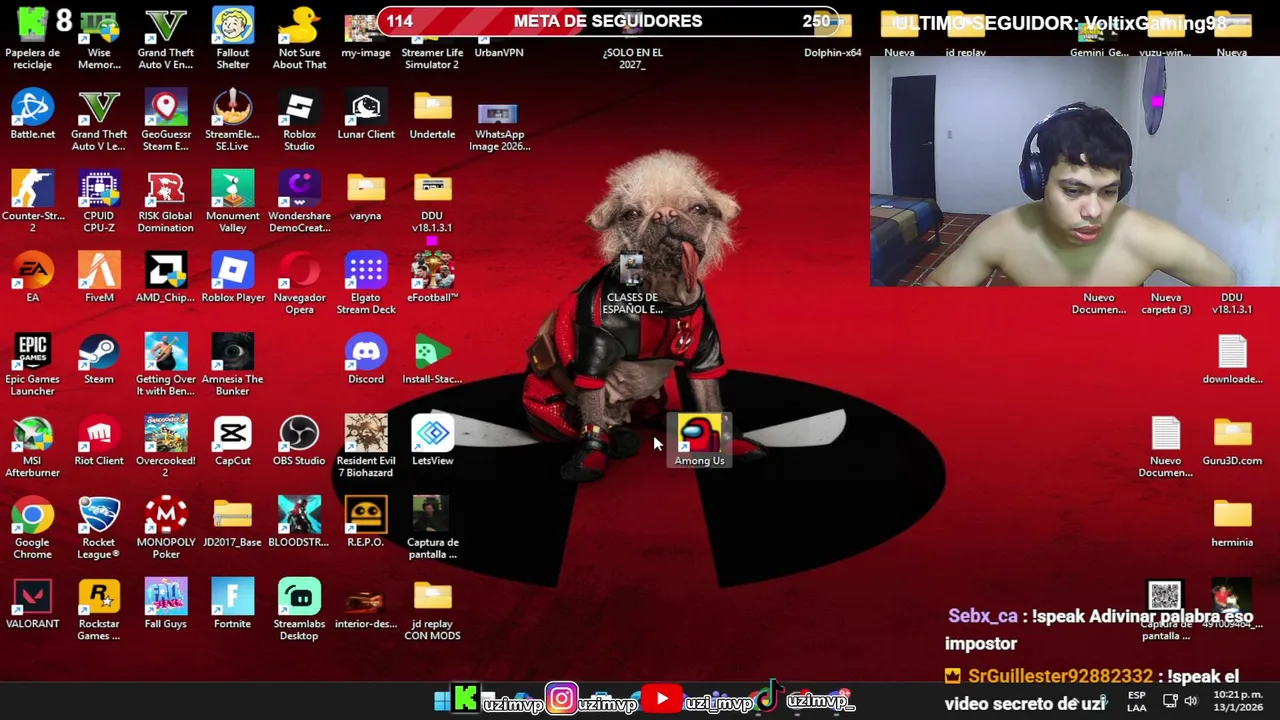This screenshot has width=1280, height=720.
Task: Launch VALORANT shortcut
Action: pos(33,604)
